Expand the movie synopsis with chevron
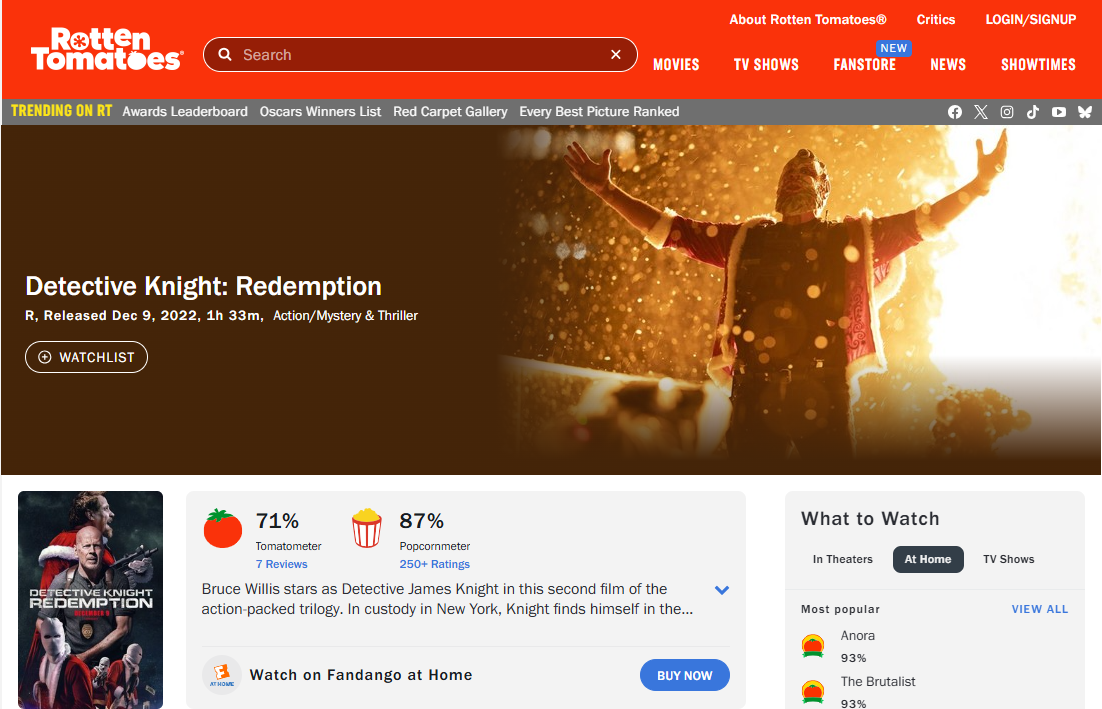Image resolution: width=1102 pixels, height=709 pixels. click(722, 590)
